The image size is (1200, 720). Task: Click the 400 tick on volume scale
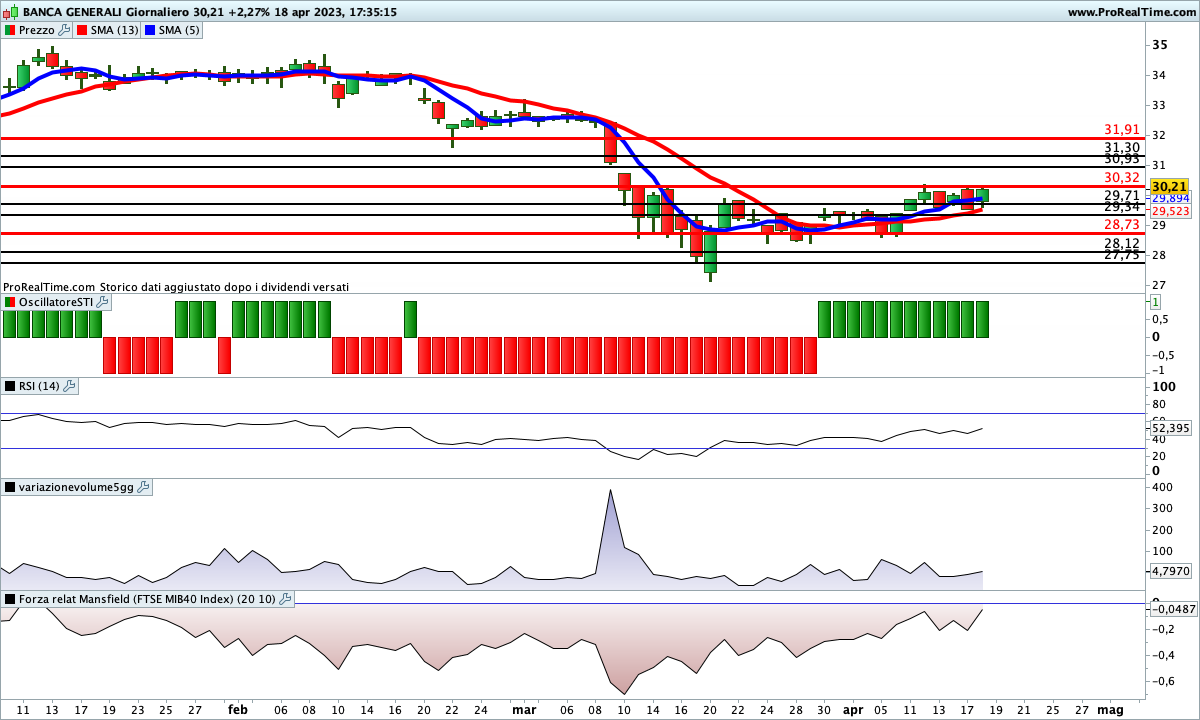(1162, 487)
